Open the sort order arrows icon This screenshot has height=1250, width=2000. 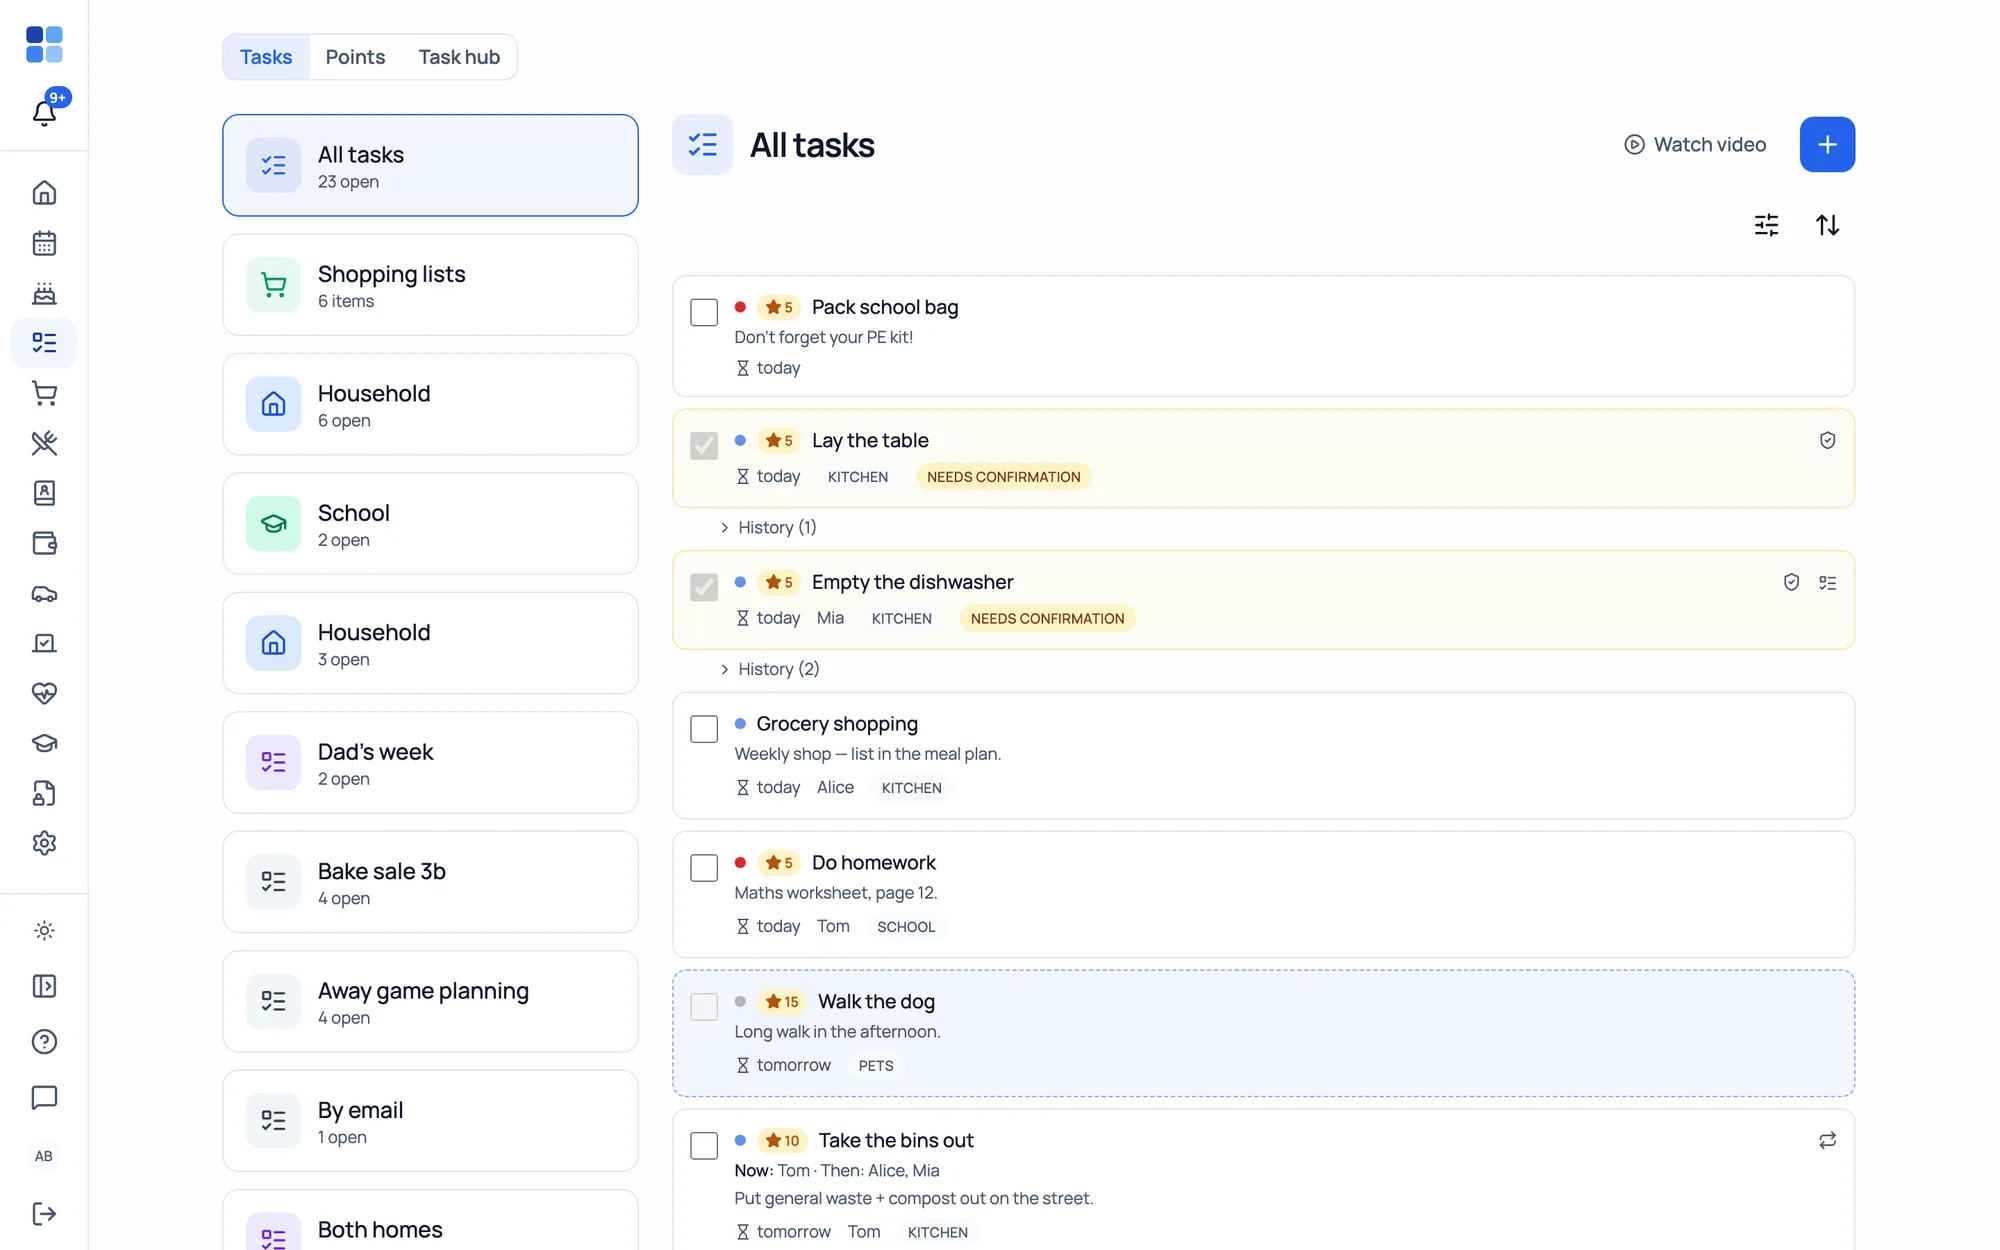pyautogui.click(x=1827, y=225)
